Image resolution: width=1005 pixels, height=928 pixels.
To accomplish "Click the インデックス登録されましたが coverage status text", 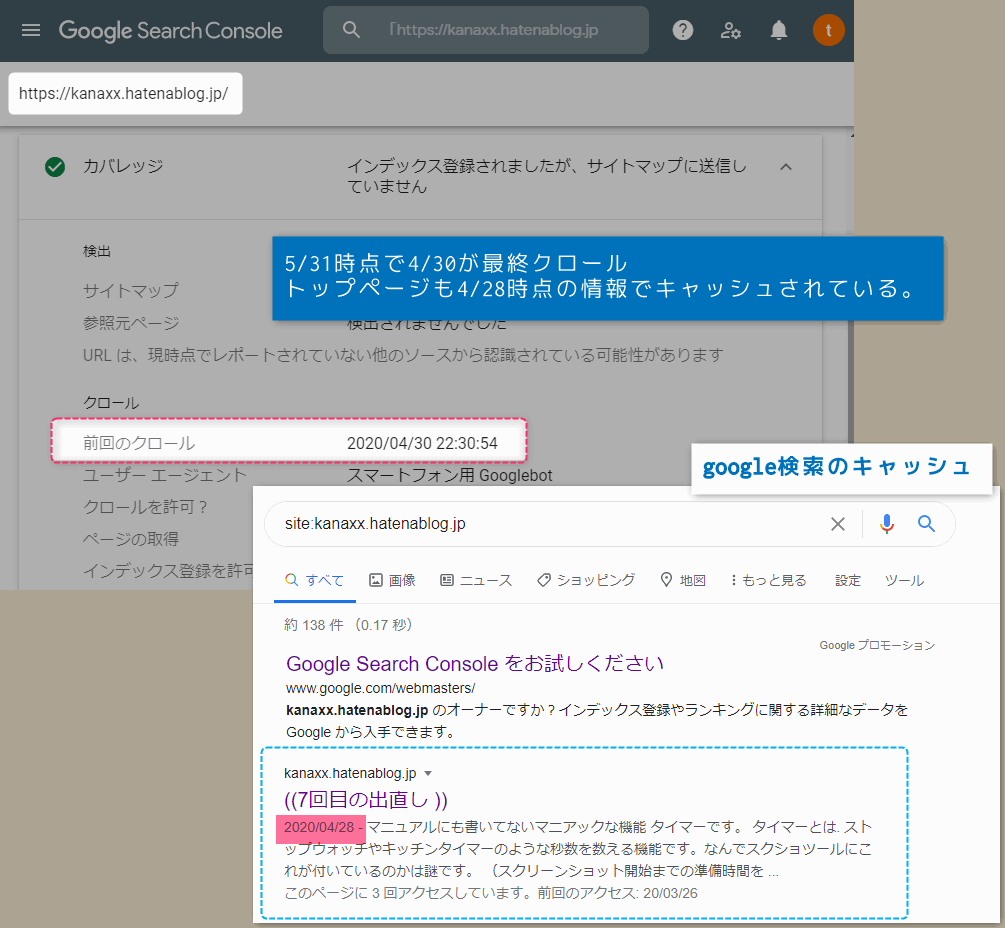I will tap(547, 176).
